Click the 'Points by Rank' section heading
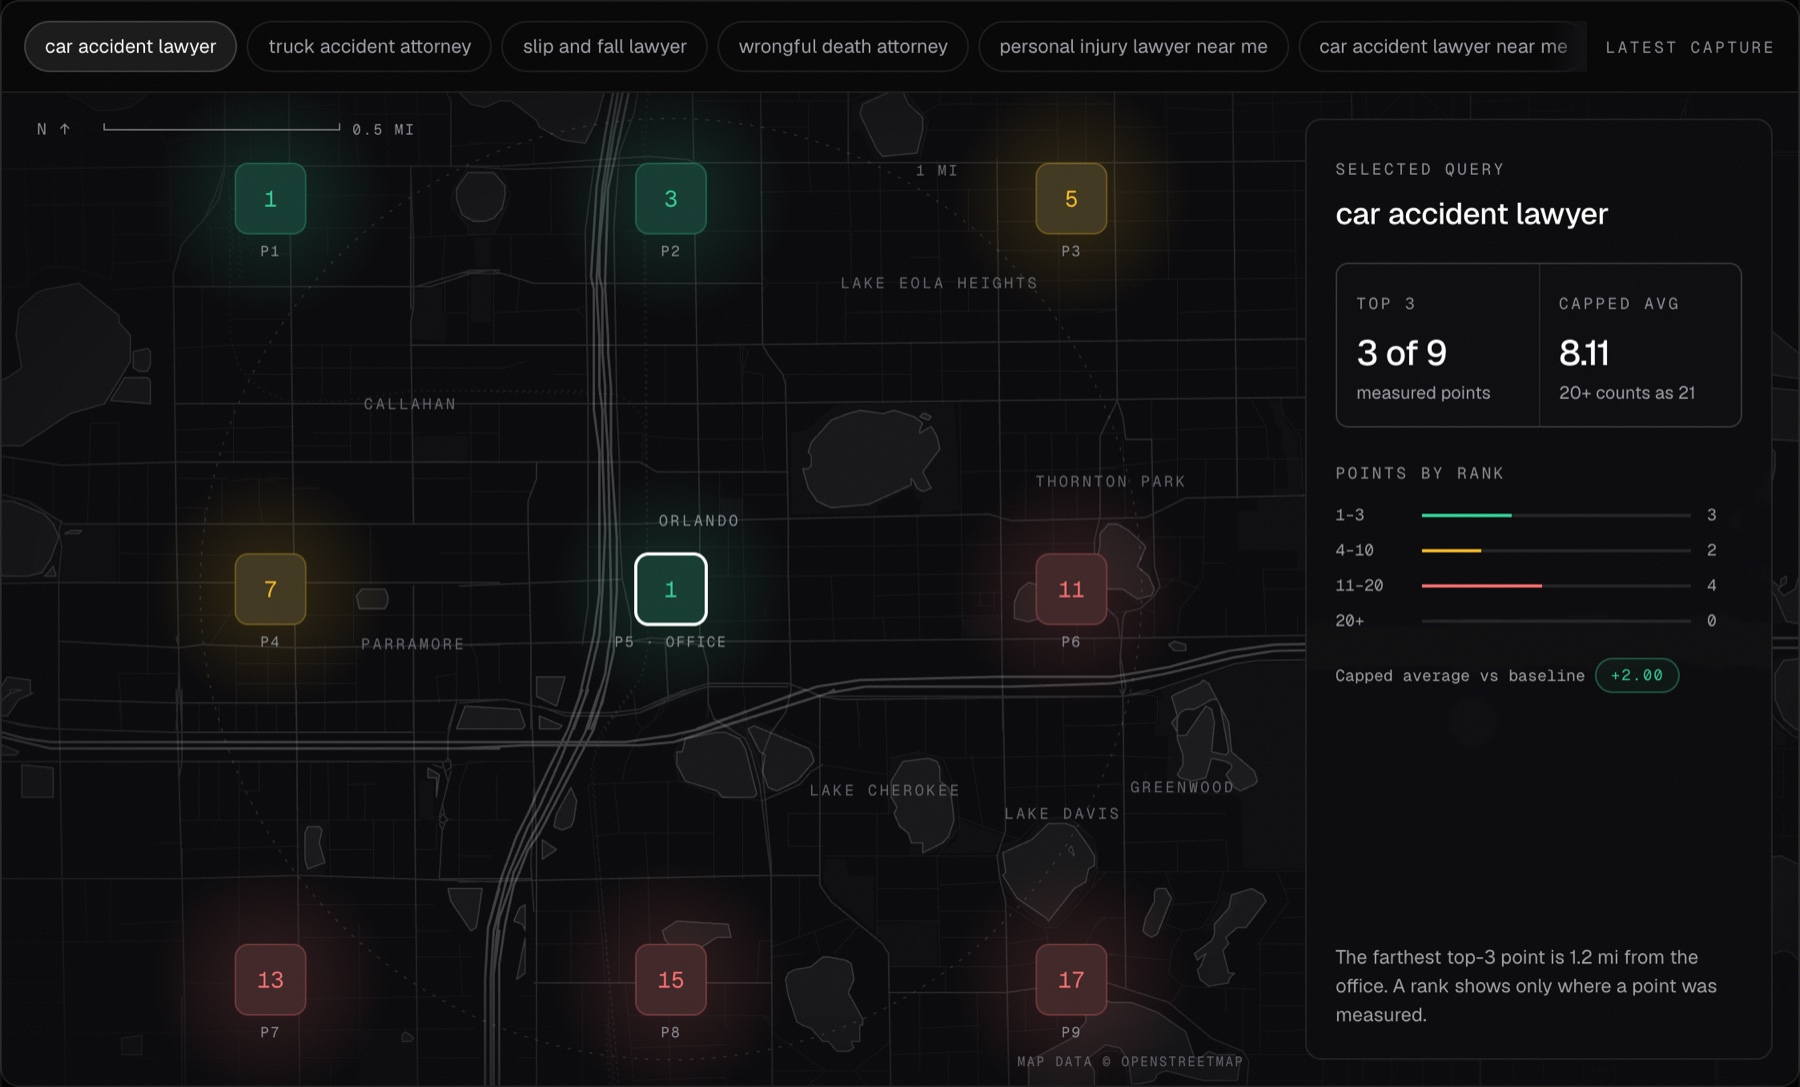The width and height of the screenshot is (1800, 1087). point(1420,473)
